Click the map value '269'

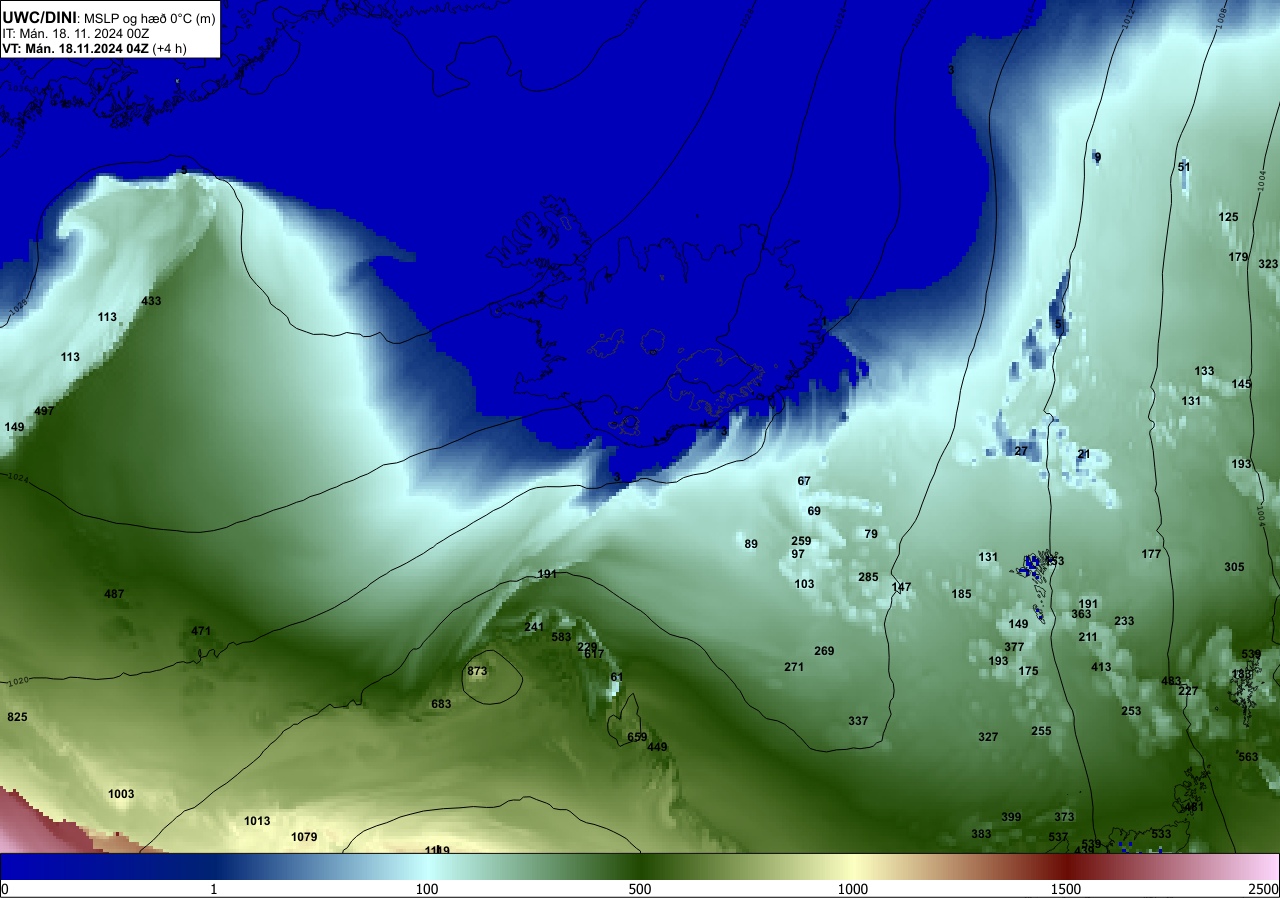[824, 651]
